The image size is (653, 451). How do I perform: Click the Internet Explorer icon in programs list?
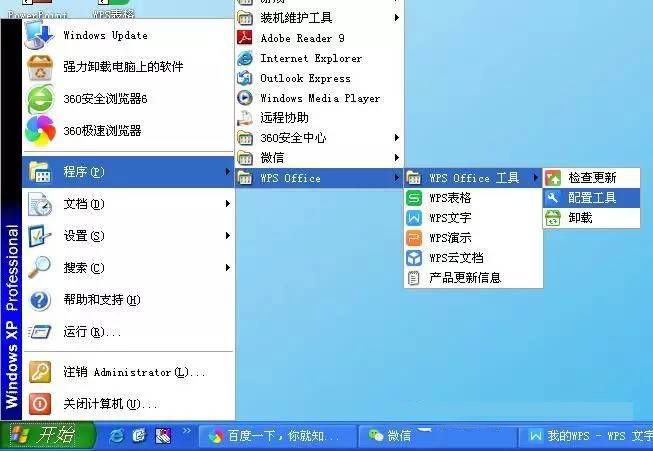(x=245, y=58)
